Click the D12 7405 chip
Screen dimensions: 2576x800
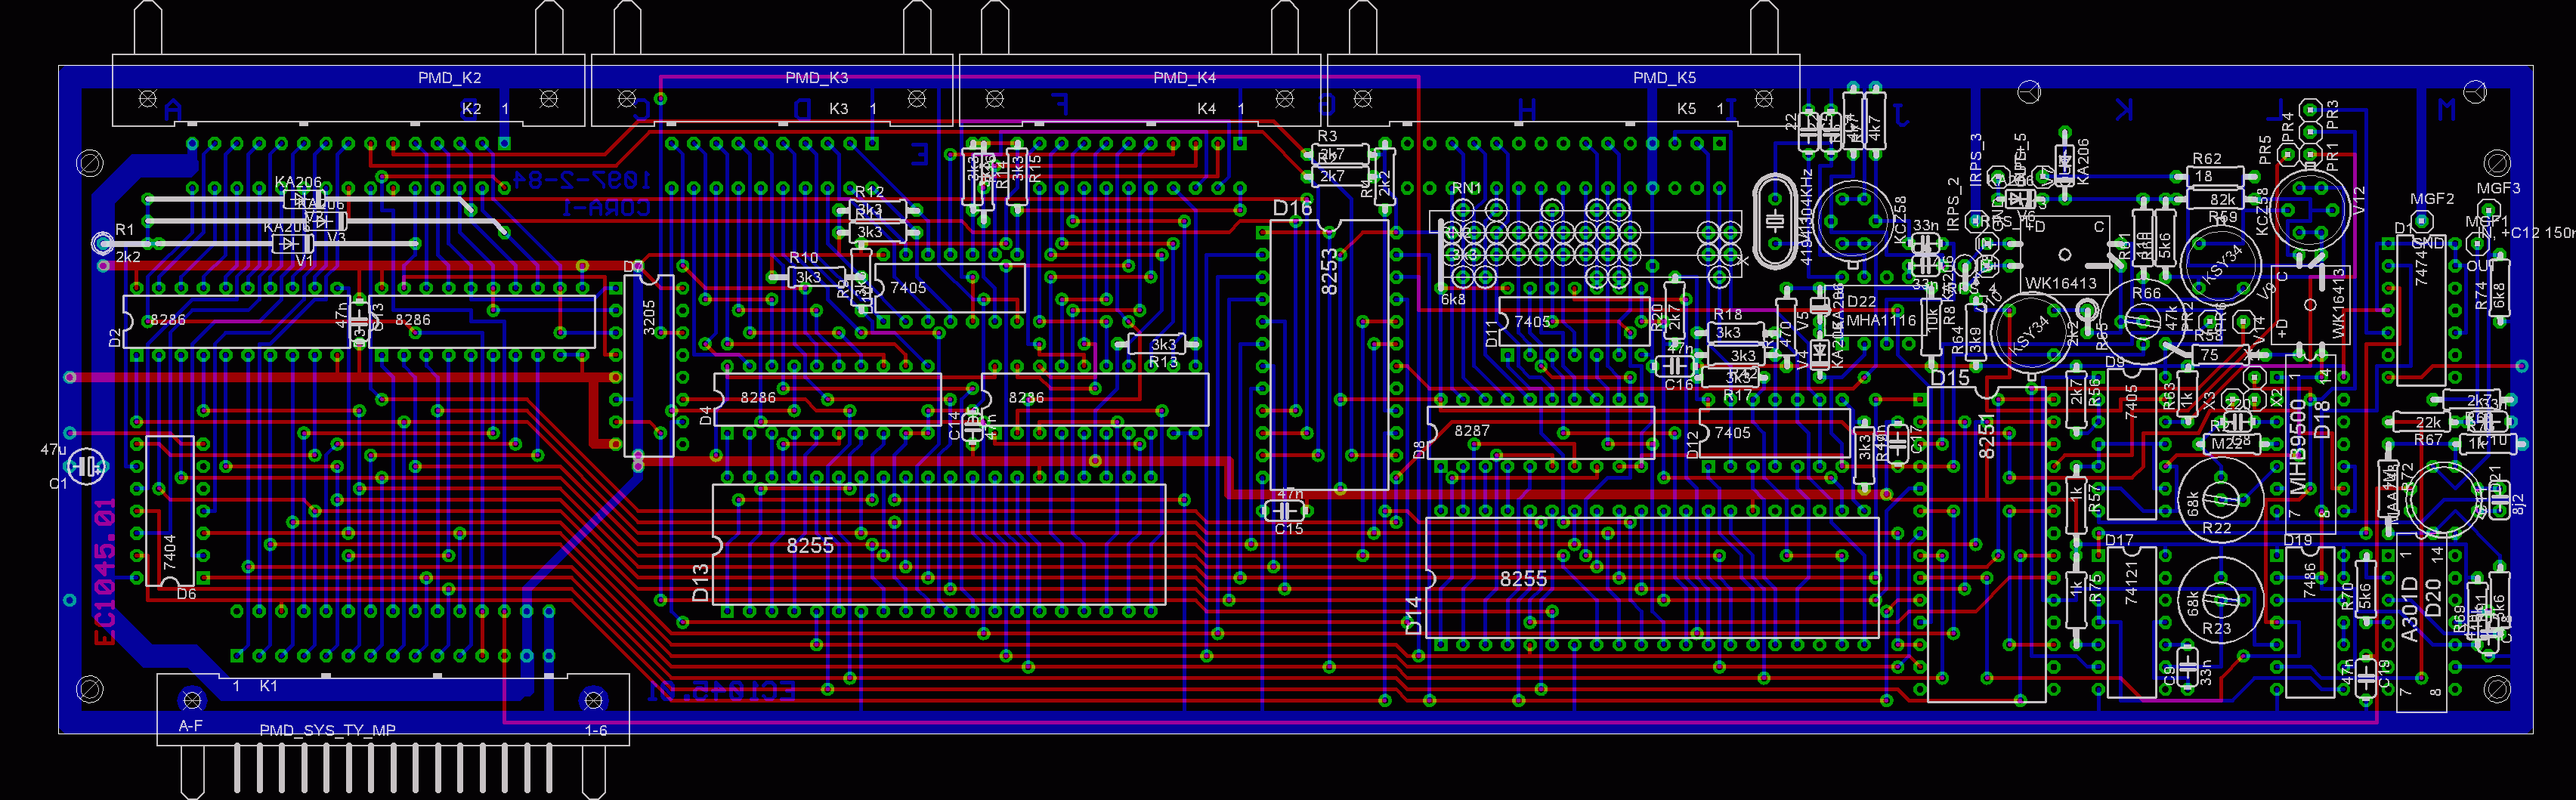[1773, 433]
